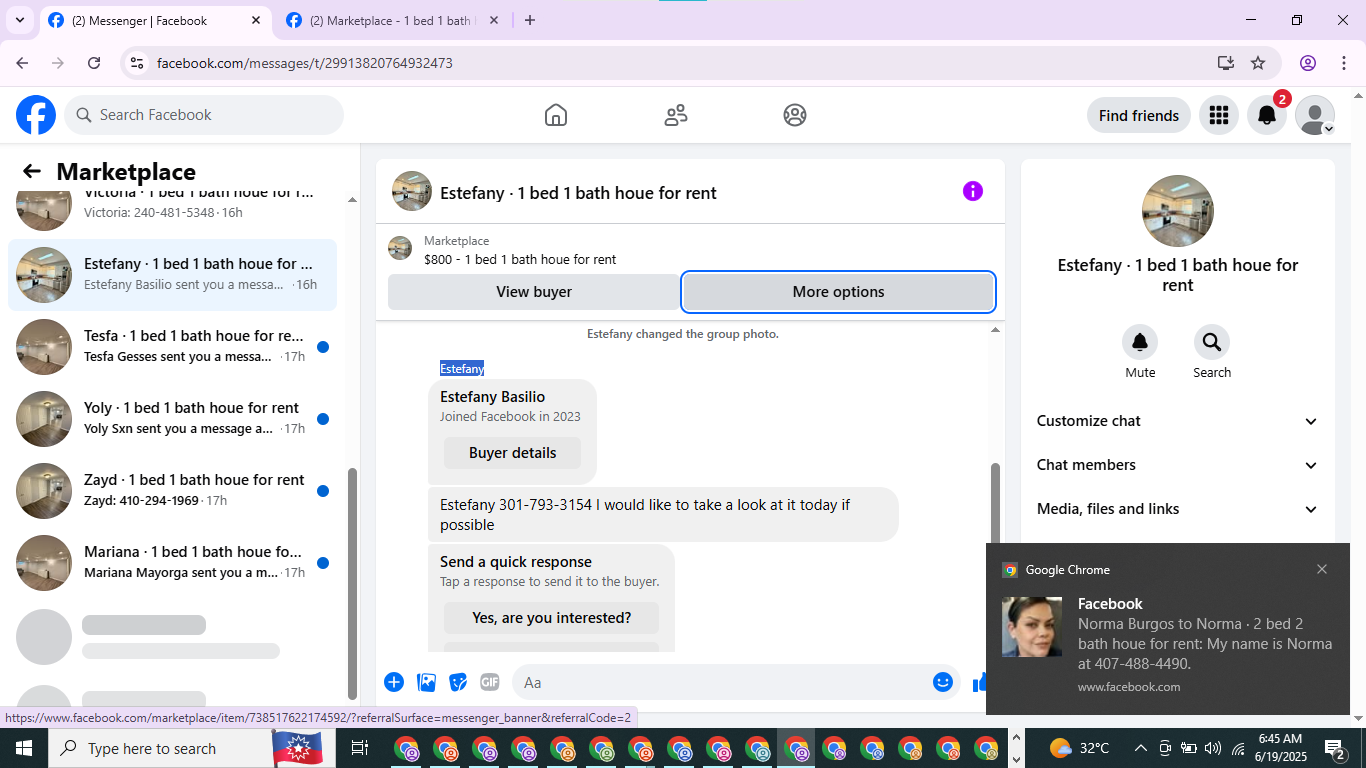Open the Groups icon in top navigation
The height and width of the screenshot is (768, 1366).
[x=795, y=115]
